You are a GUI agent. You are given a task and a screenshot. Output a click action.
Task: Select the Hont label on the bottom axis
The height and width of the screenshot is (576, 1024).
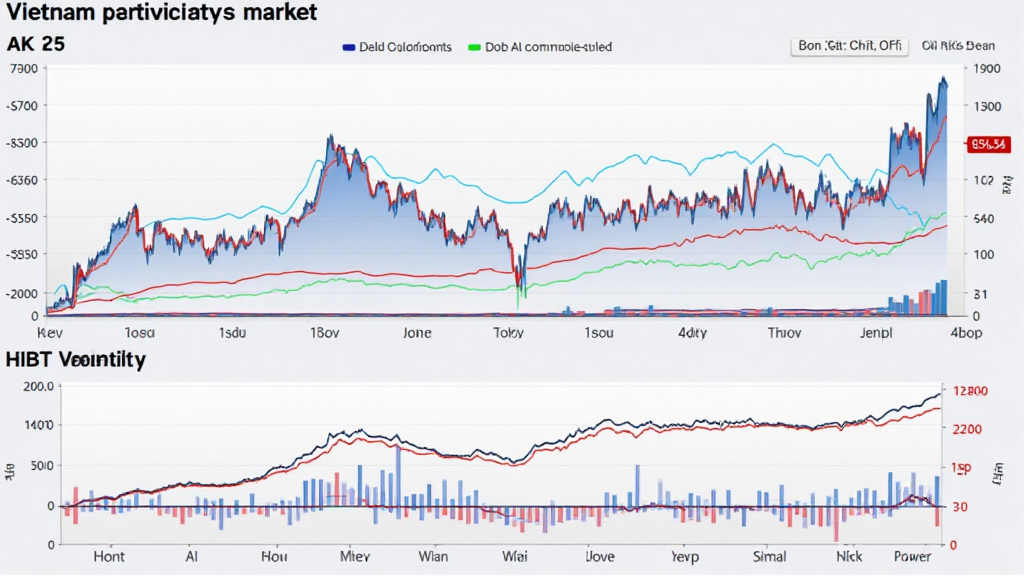[x=108, y=556]
